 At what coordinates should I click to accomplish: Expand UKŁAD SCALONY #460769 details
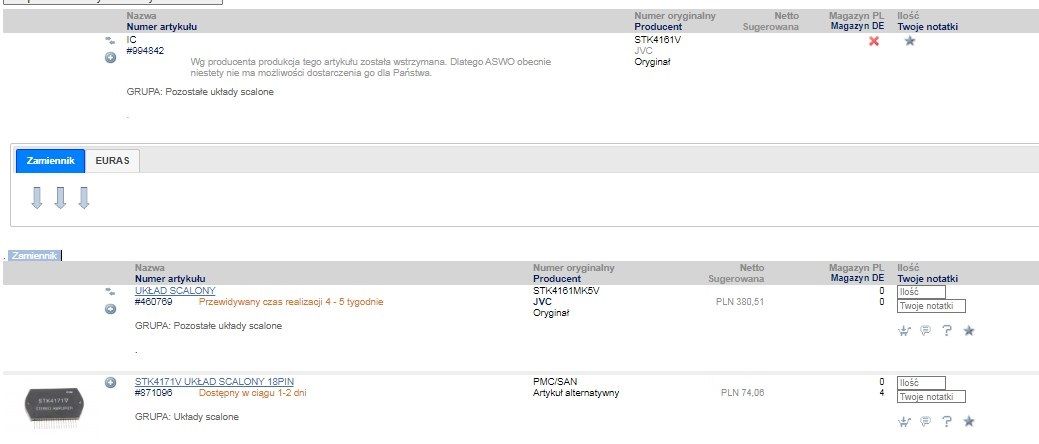pos(110,309)
